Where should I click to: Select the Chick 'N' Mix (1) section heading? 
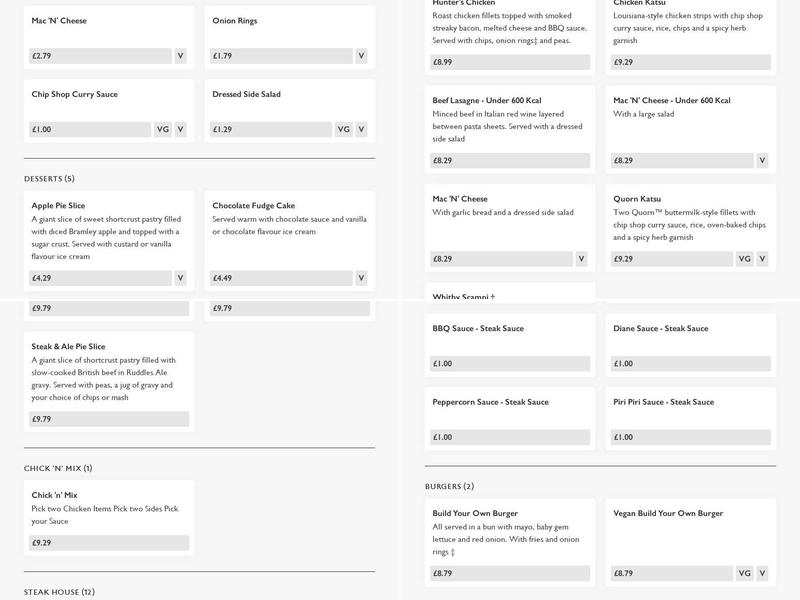58,468
